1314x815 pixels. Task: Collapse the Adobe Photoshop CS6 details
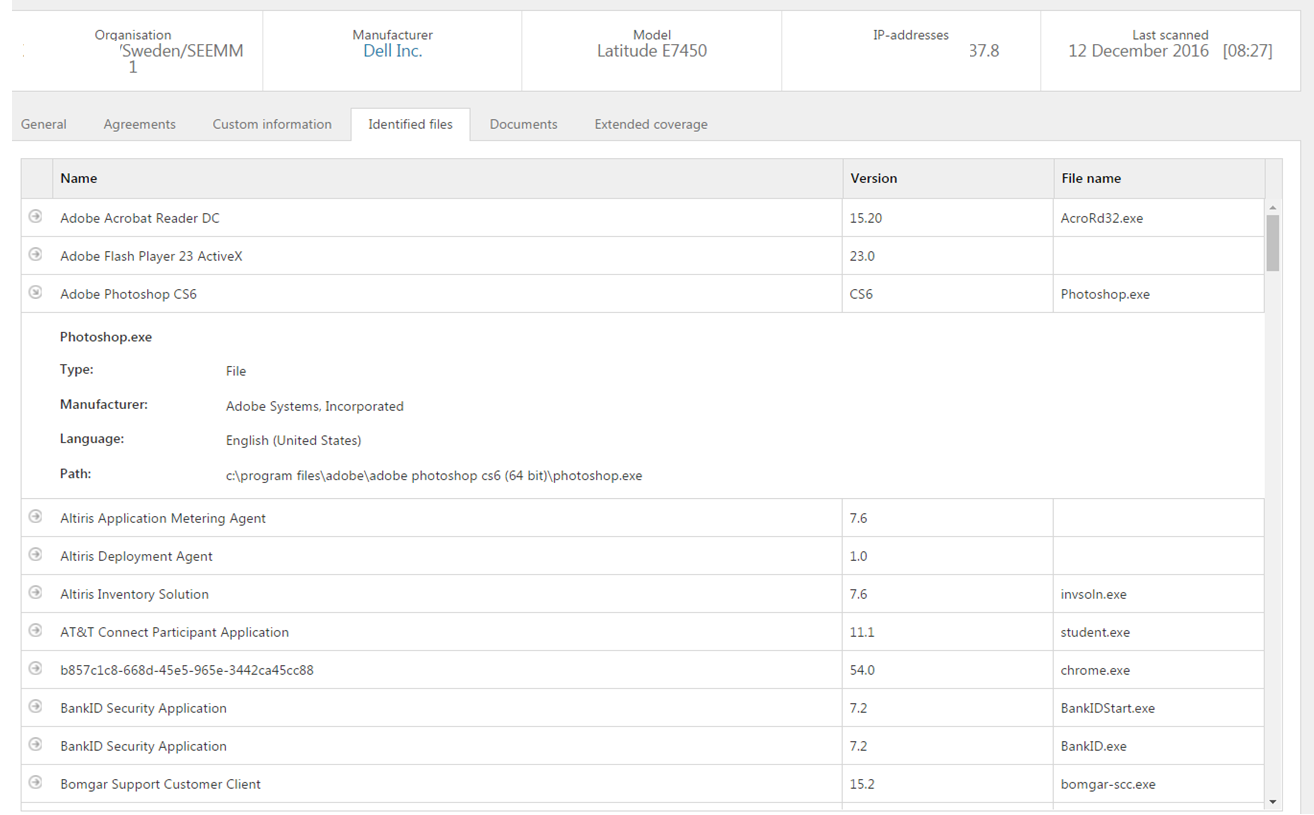(36, 292)
